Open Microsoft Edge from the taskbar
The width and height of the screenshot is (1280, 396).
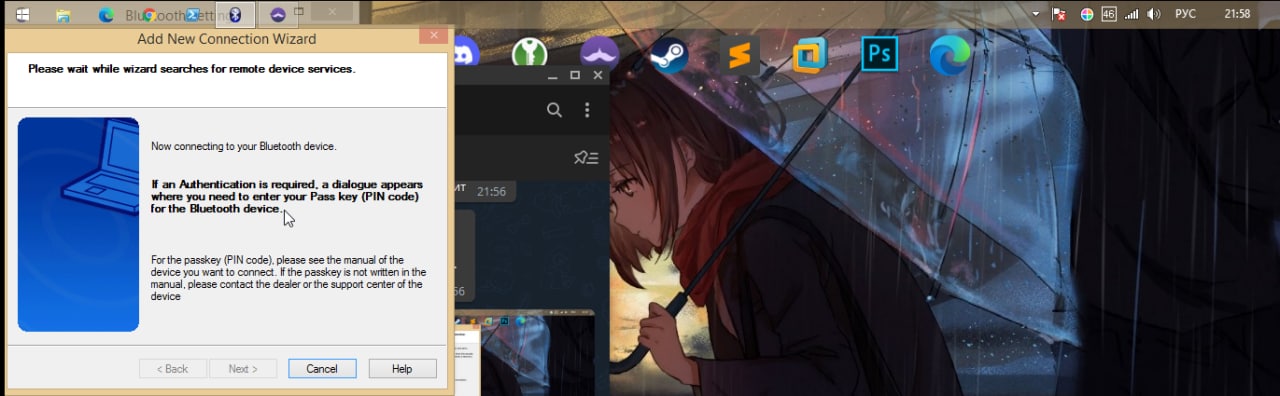[106, 14]
